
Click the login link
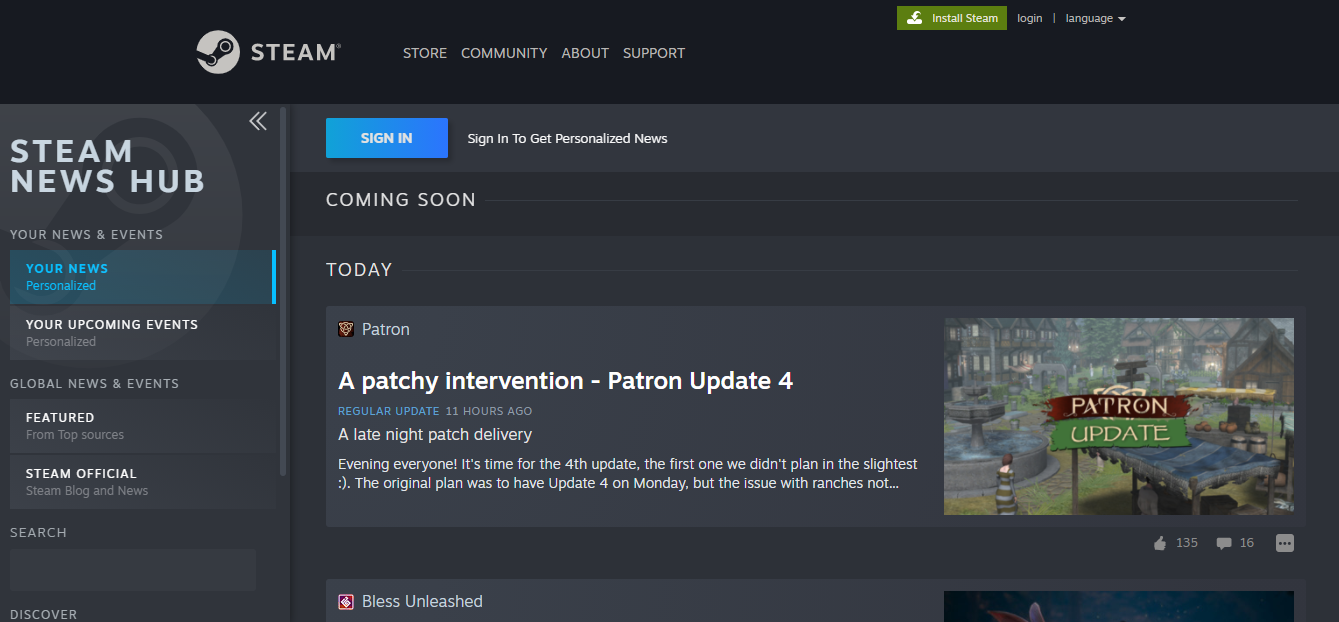coord(1029,18)
